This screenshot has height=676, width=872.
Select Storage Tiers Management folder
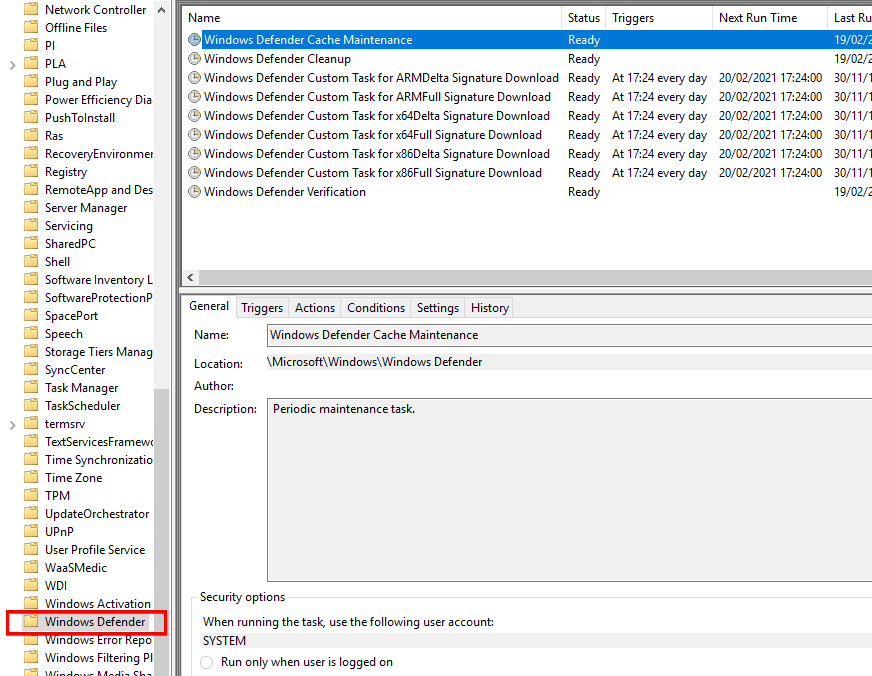pos(98,352)
